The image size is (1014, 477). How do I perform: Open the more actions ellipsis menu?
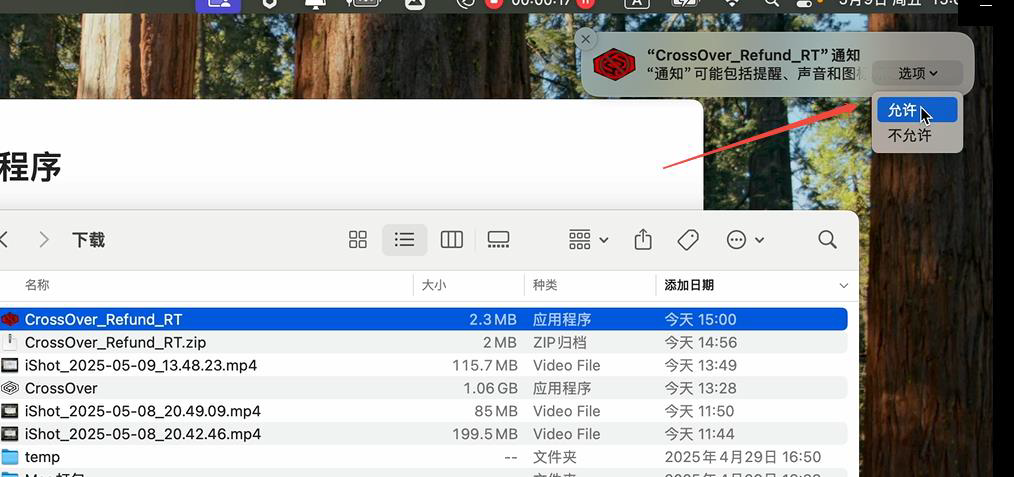click(745, 240)
